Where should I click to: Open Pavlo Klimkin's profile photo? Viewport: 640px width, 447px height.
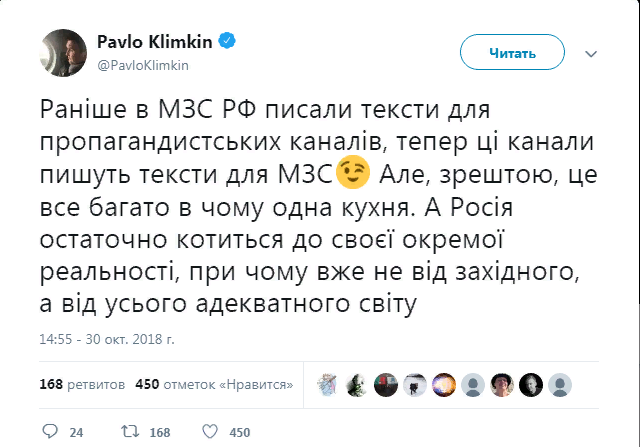coord(61,52)
